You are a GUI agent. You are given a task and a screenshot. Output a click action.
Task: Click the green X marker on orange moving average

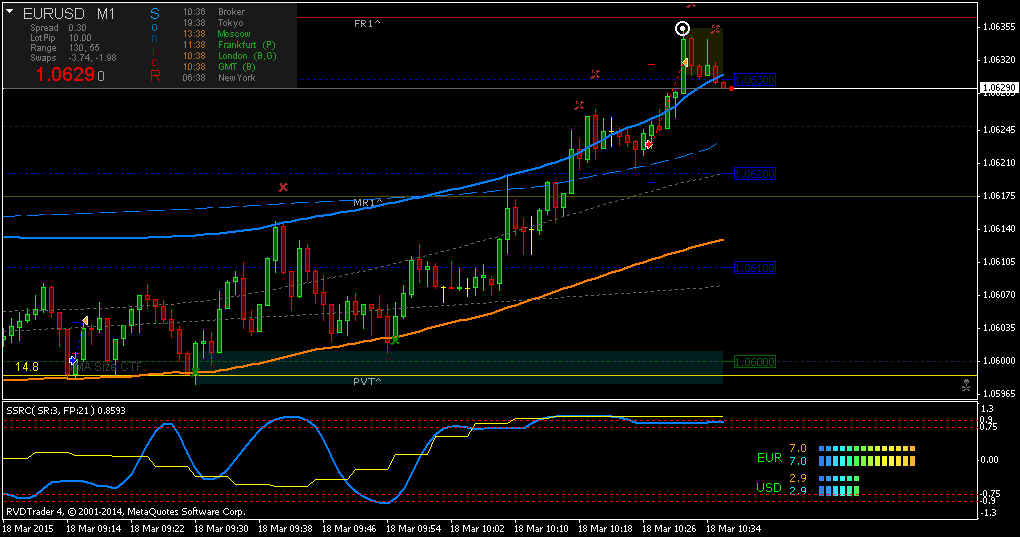[x=395, y=341]
